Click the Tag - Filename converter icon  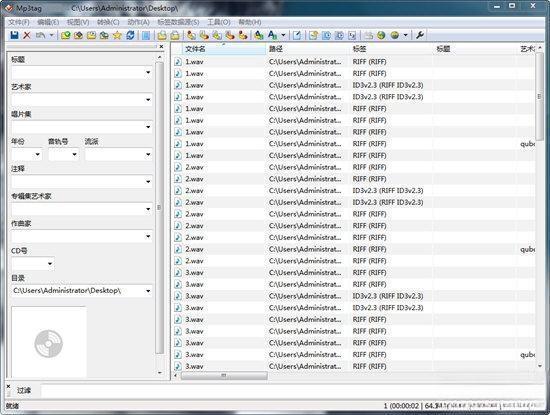click(x=192, y=35)
